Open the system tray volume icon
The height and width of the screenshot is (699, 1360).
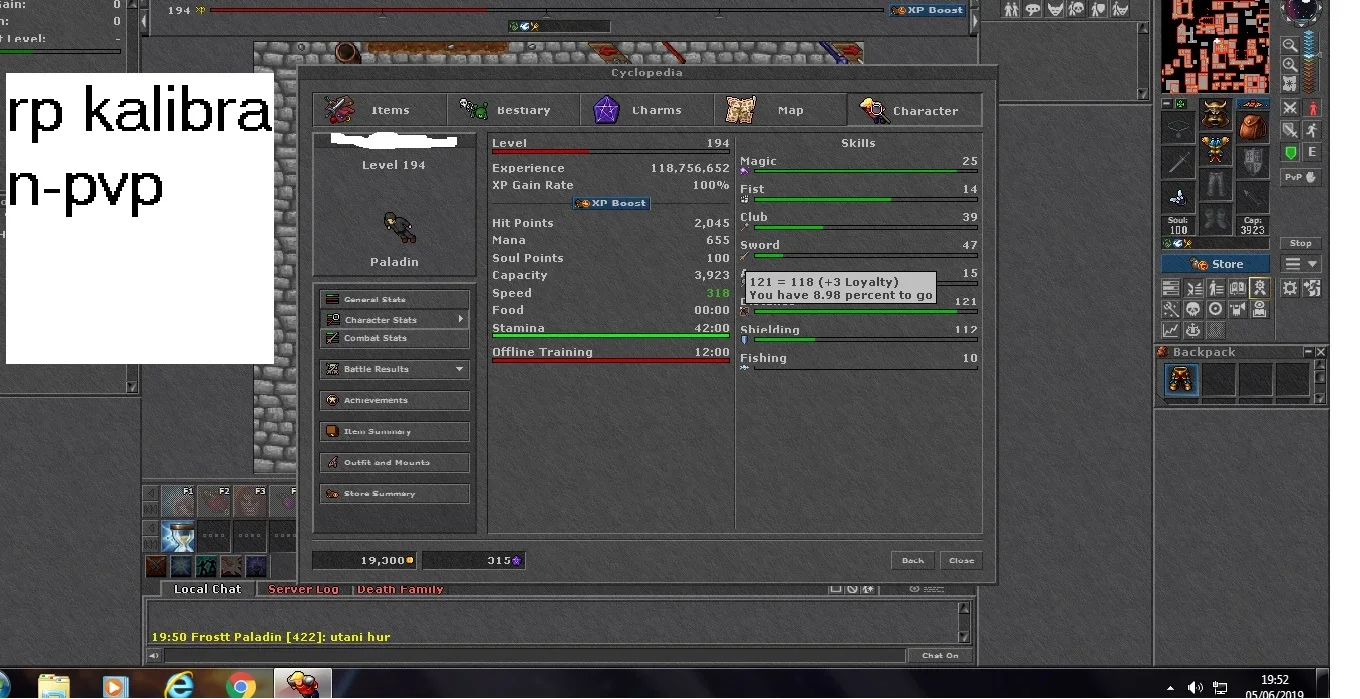(1195, 688)
